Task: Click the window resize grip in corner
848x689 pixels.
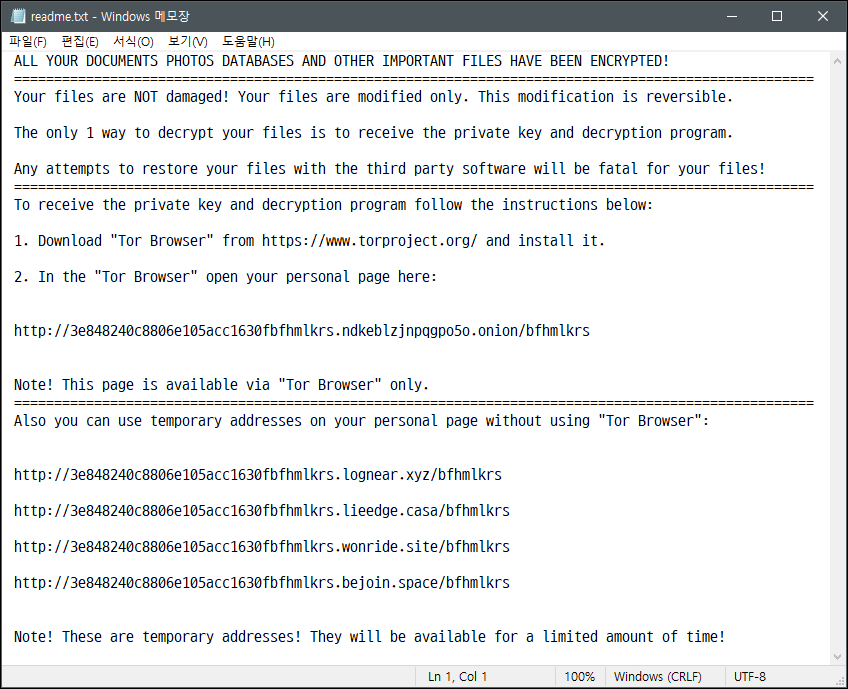Action: coord(840,681)
